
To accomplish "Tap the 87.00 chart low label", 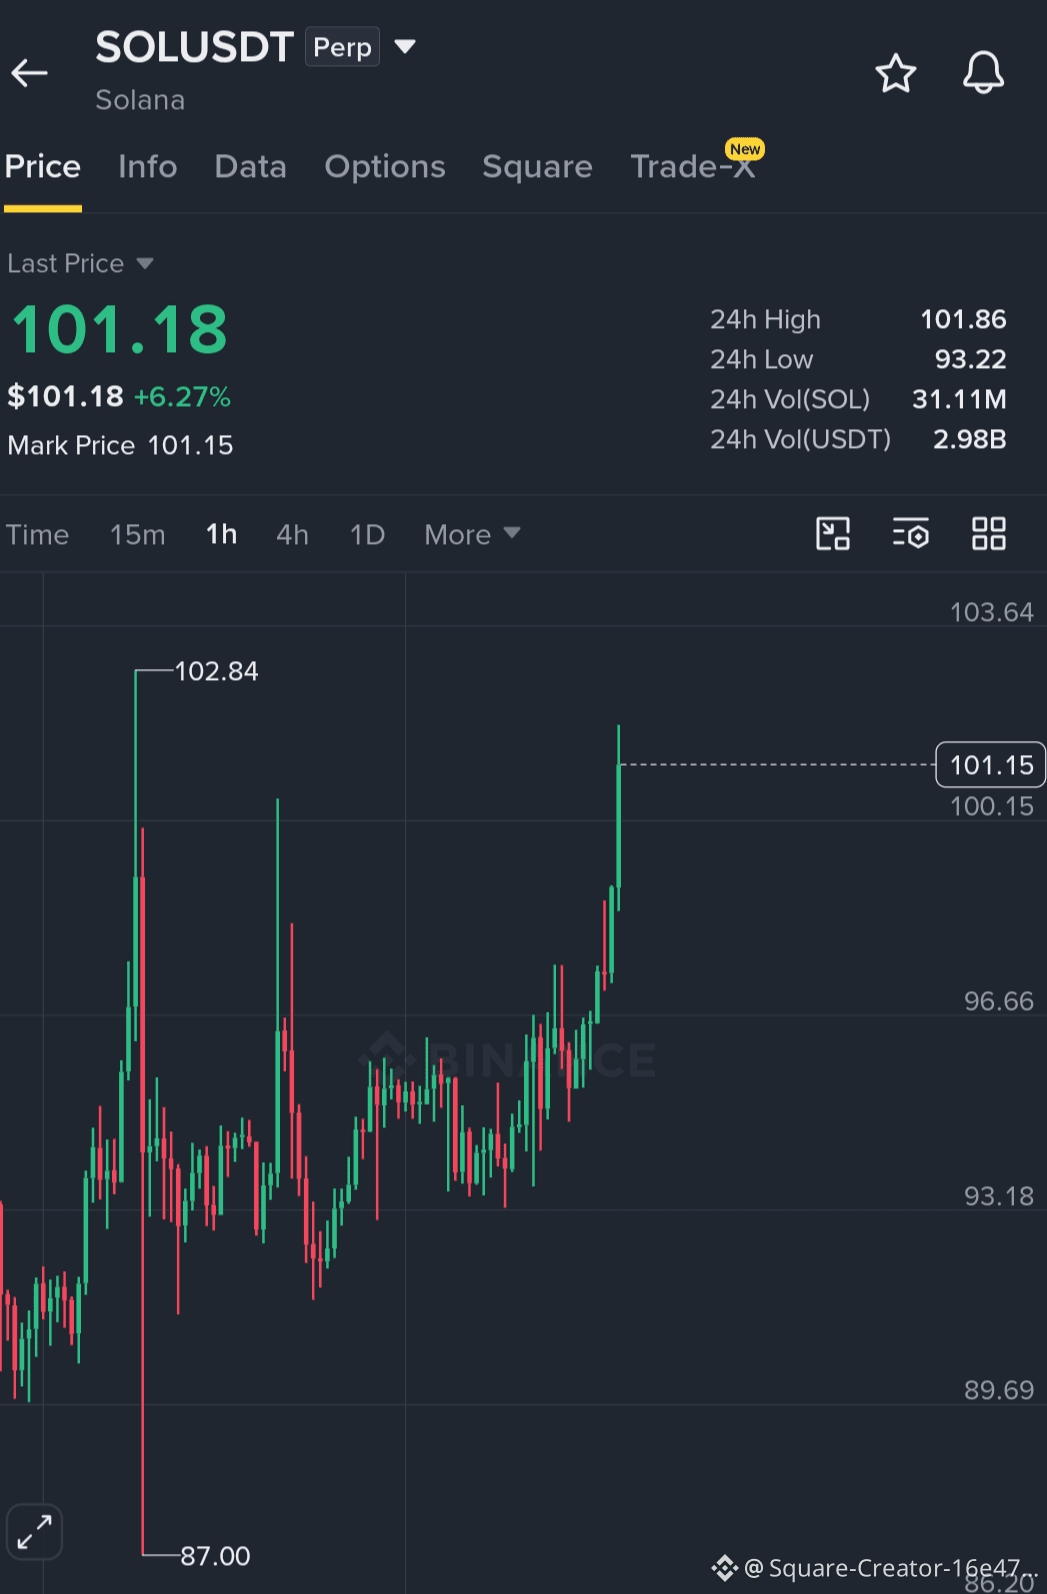I will coord(215,1556).
